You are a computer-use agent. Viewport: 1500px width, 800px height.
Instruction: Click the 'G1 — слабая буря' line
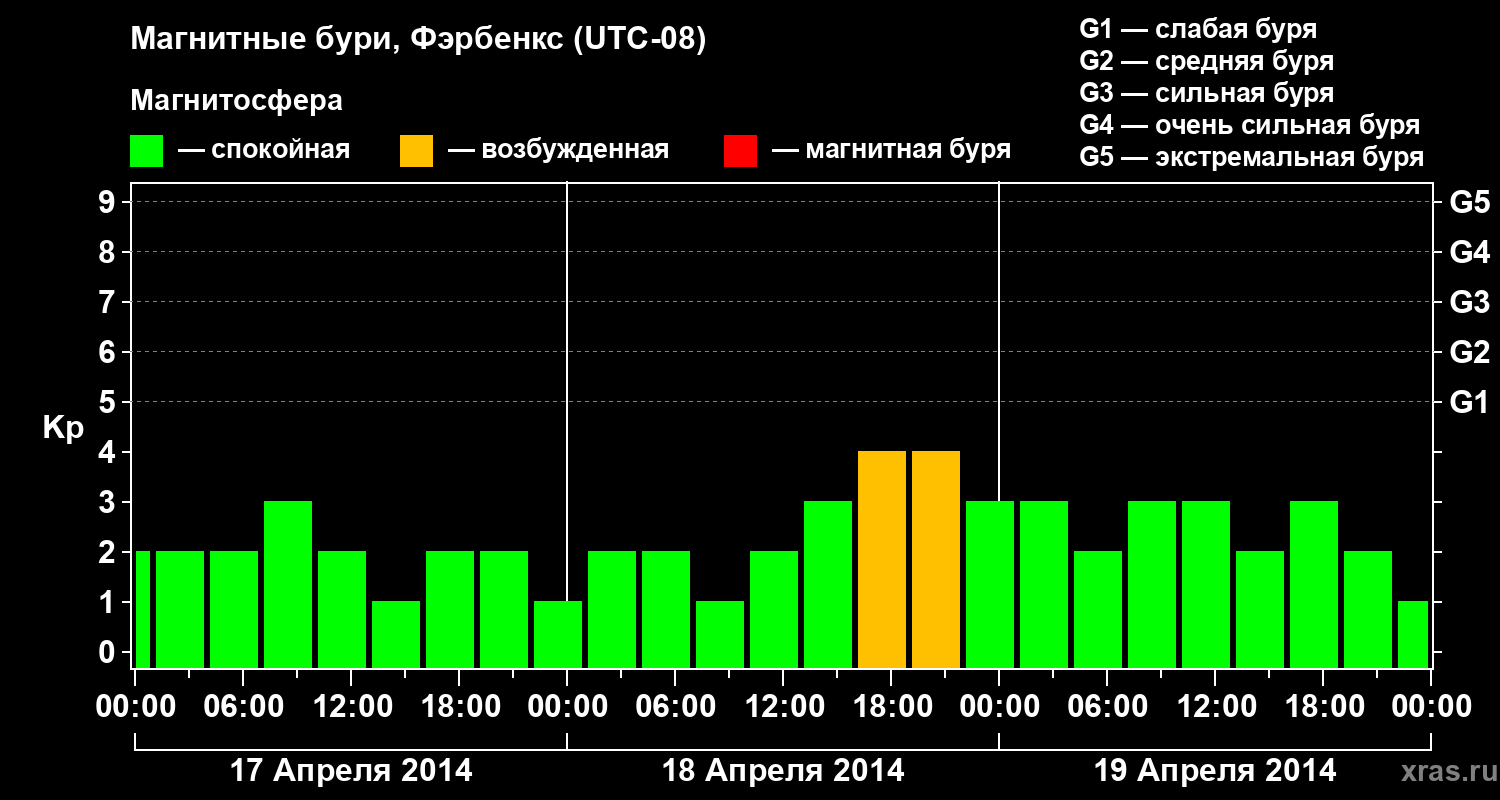tap(1198, 29)
